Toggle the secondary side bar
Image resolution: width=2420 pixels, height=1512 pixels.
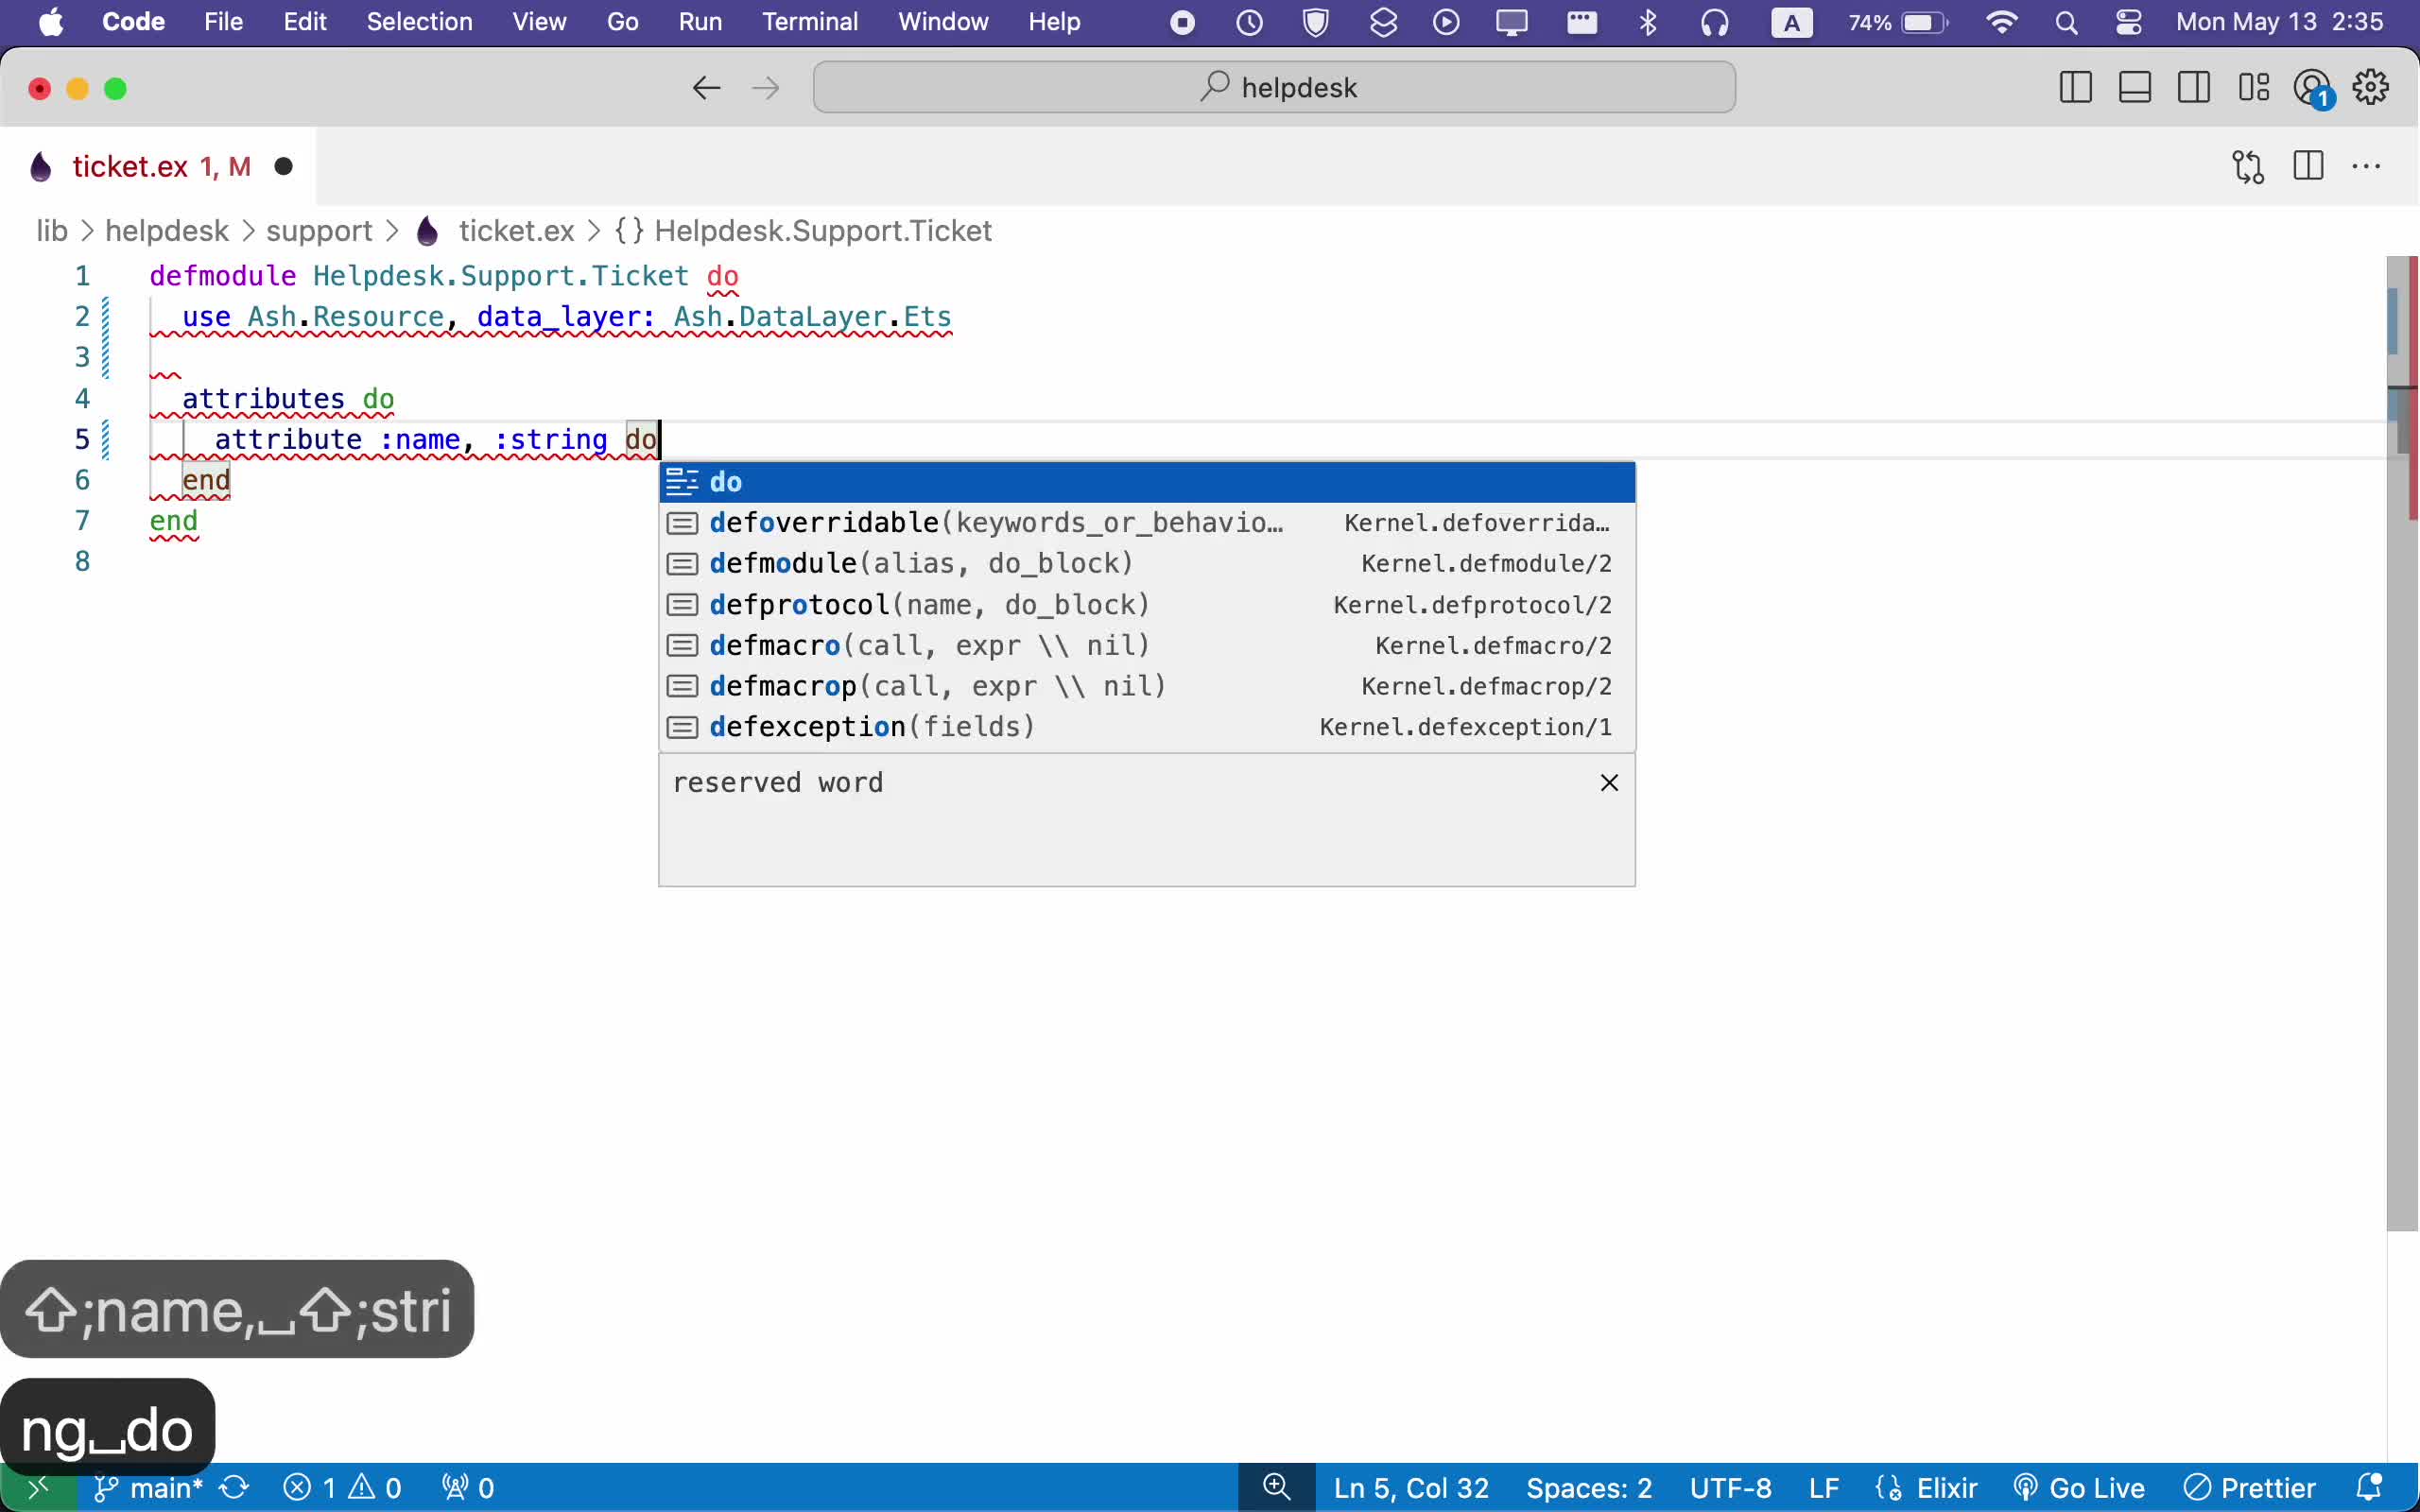pos(2194,88)
